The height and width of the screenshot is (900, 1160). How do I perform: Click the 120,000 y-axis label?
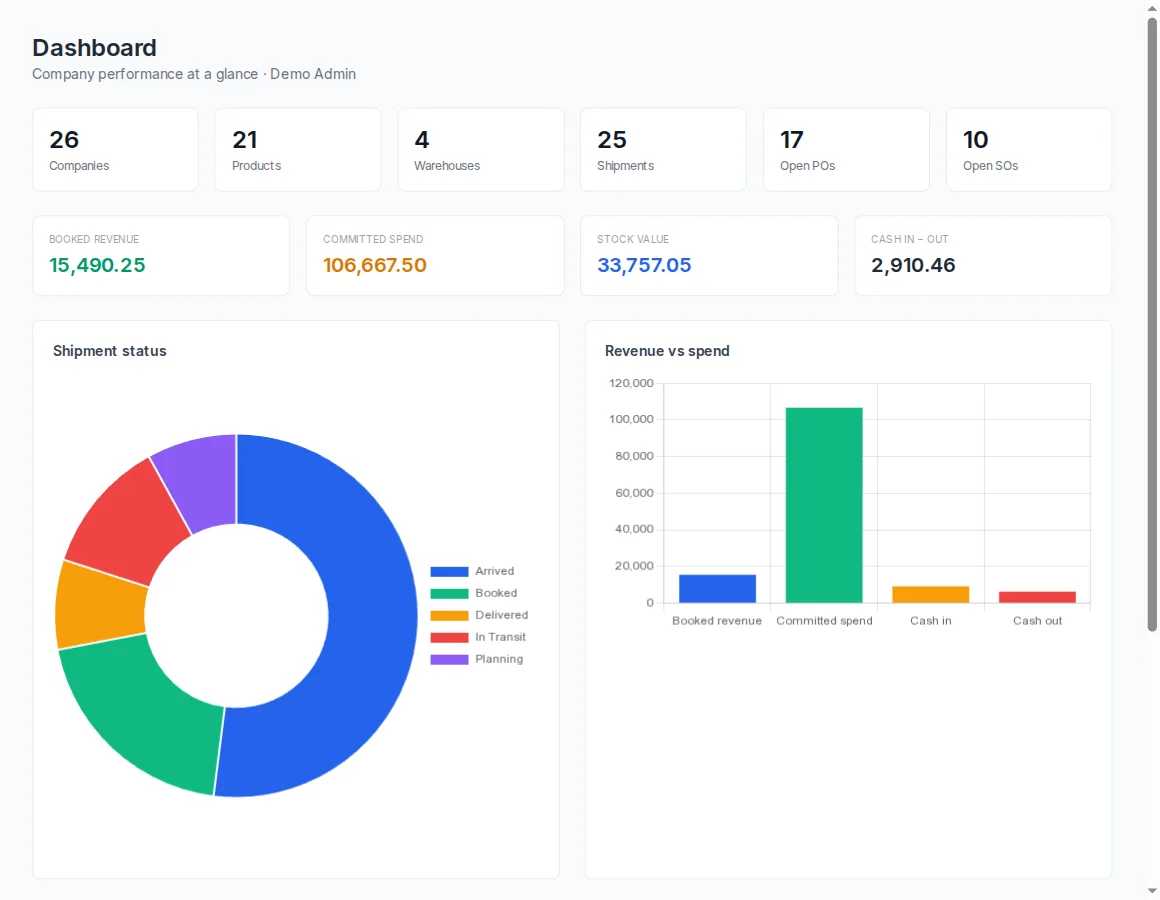(631, 383)
